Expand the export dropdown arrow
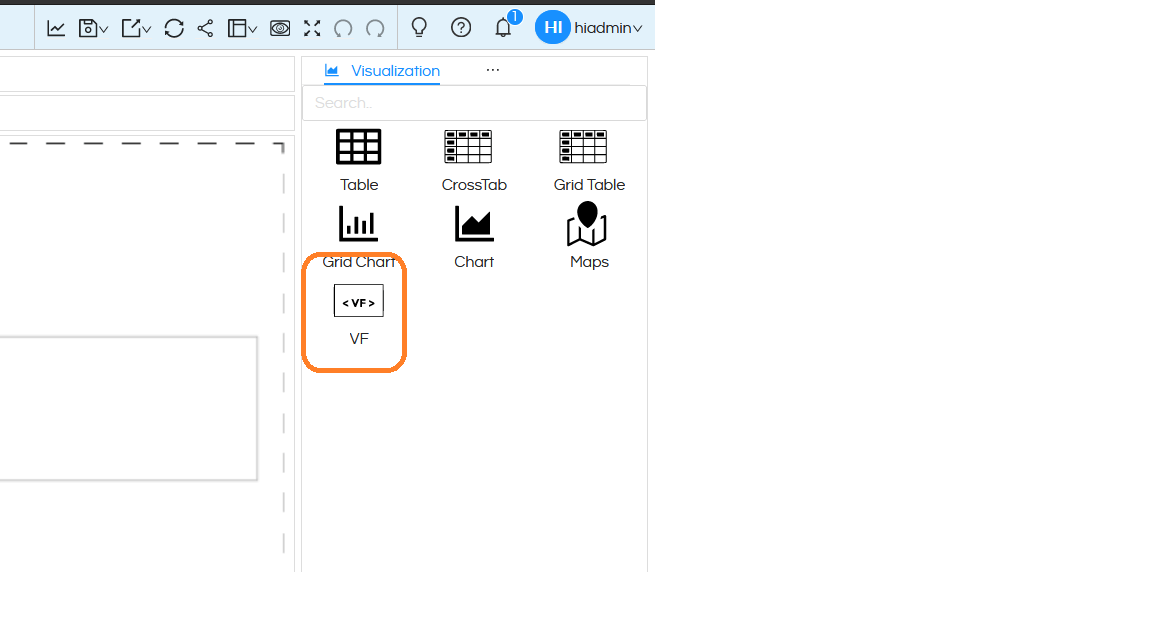The width and height of the screenshot is (1155, 620). (147, 29)
